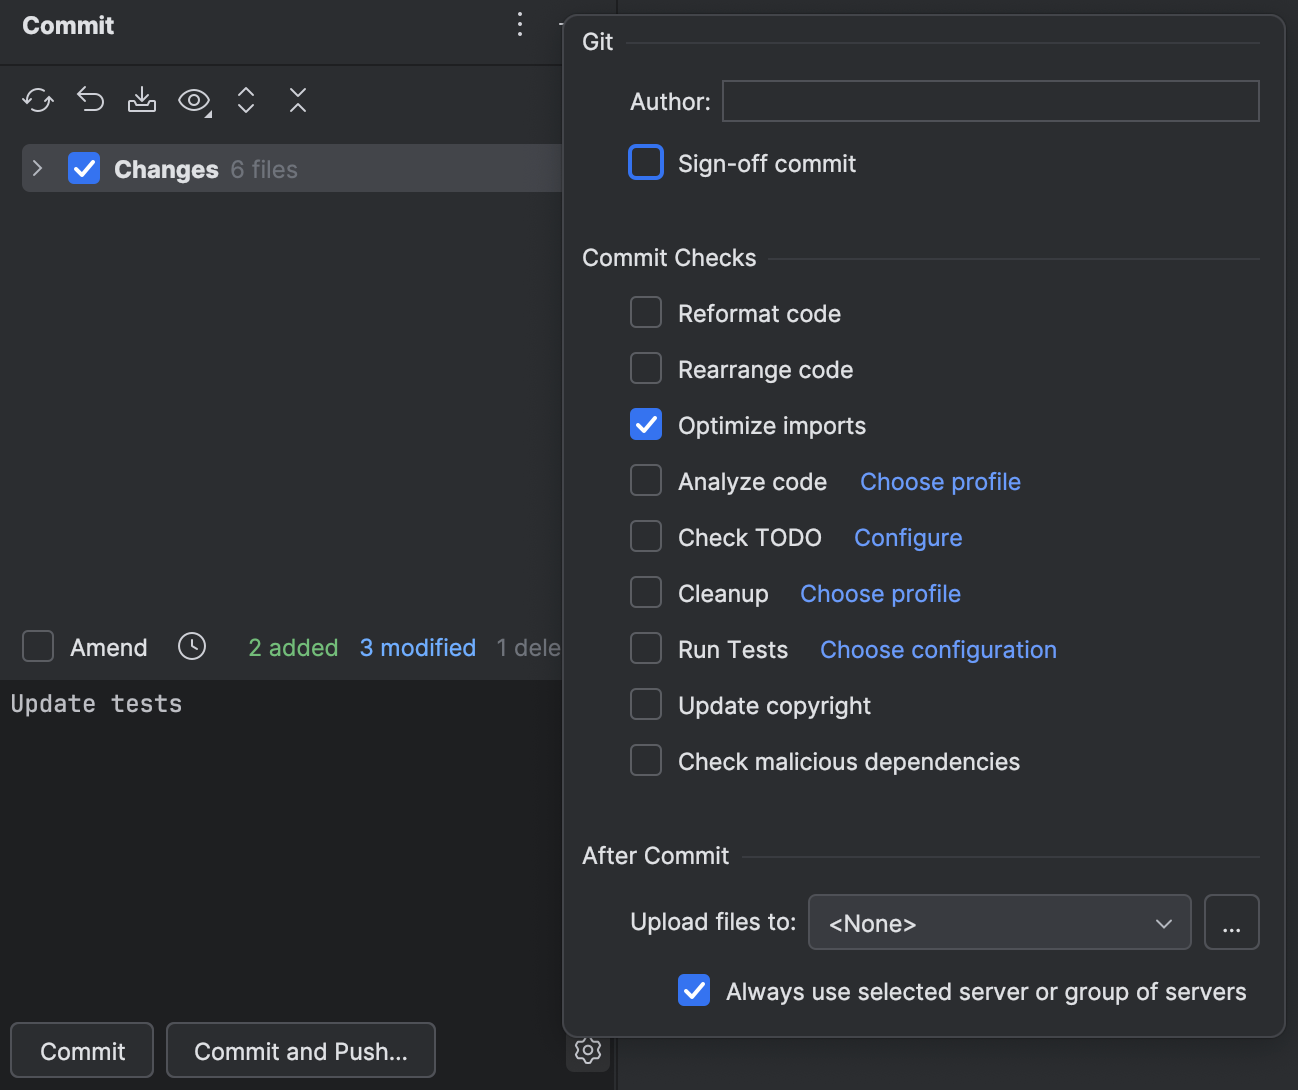Uncheck Optimize imports
Screen dimensions: 1298x1090
click(646, 424)
